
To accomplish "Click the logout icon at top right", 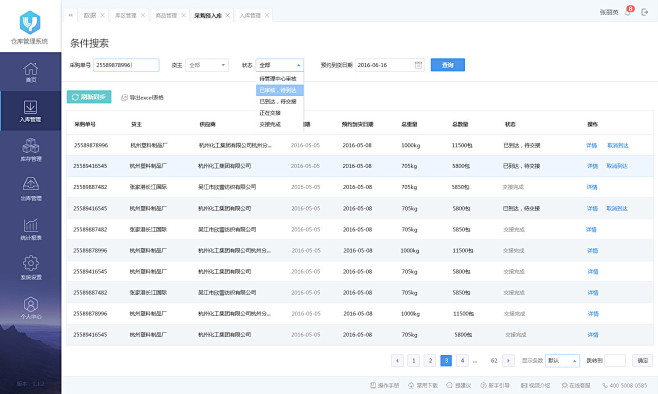I will (645, 12).
